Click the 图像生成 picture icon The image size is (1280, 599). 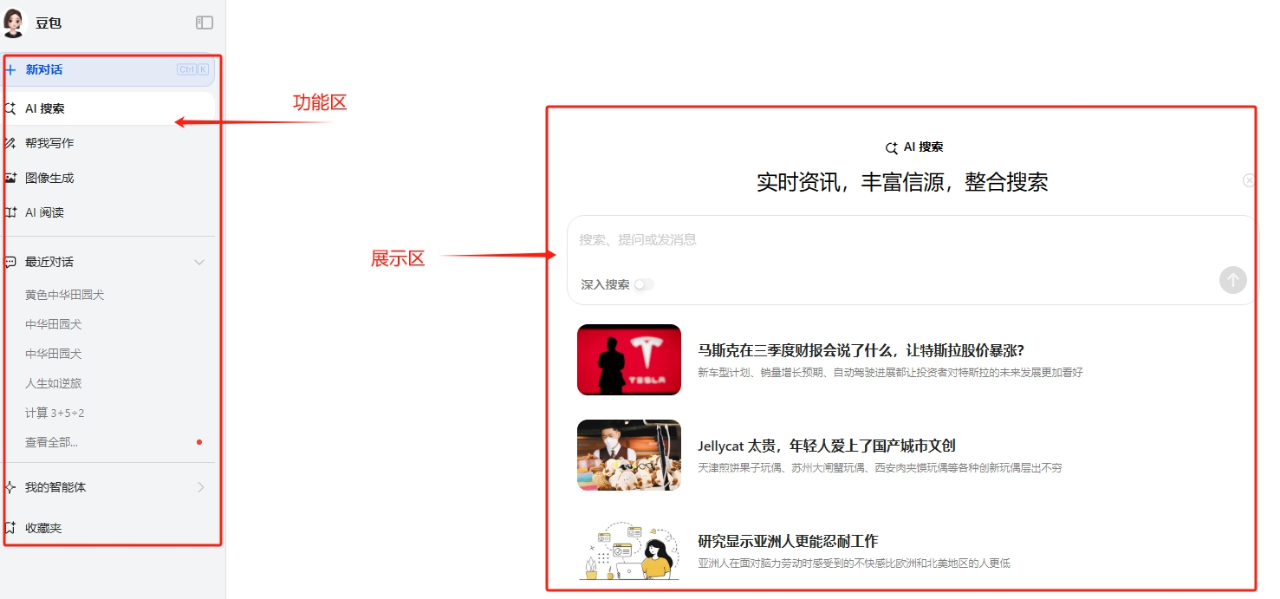tap(11, 178)
